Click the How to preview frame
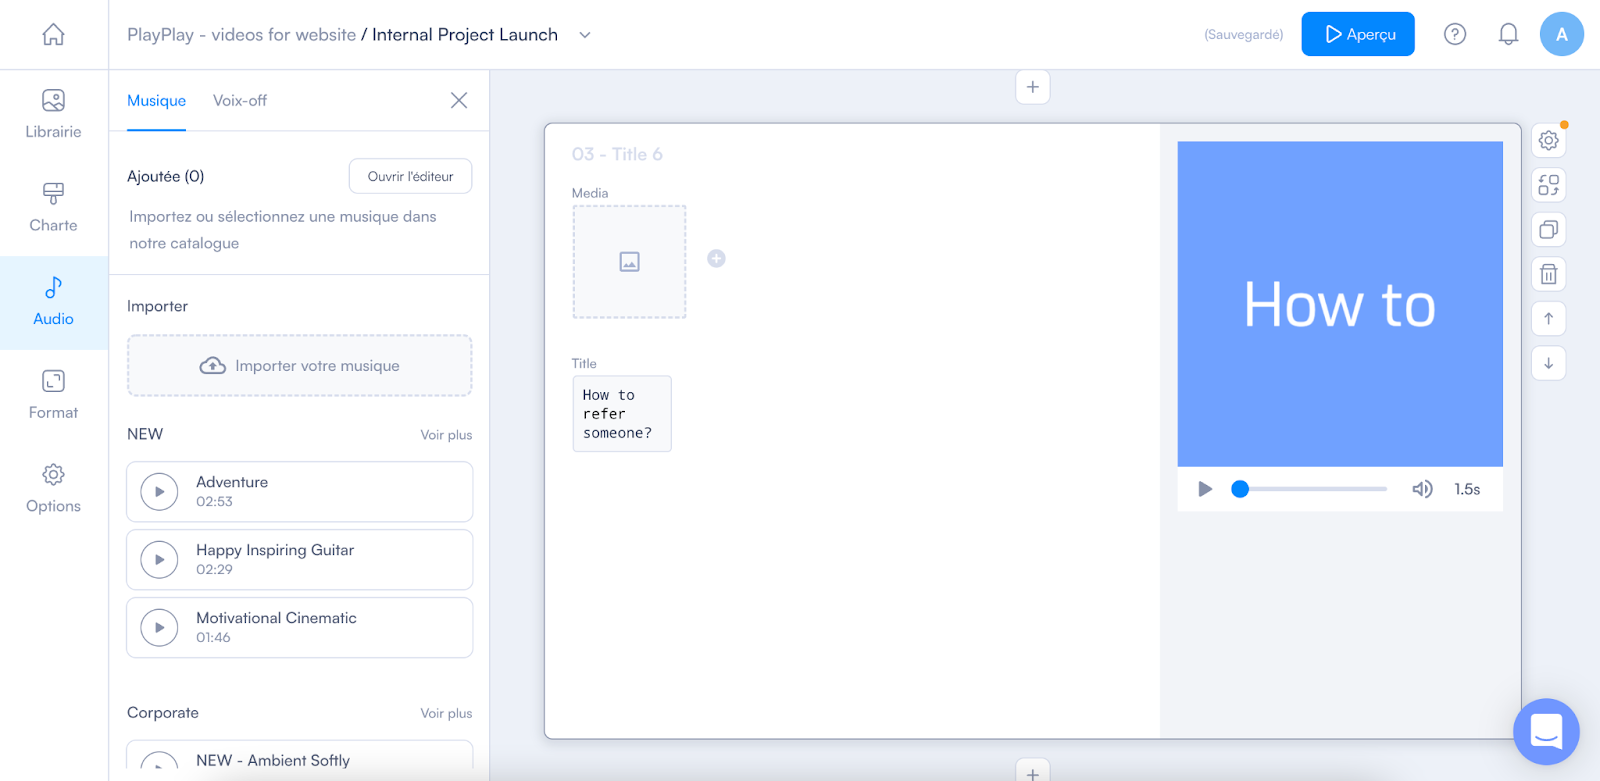This screenshot has width=1600, height=781. [1340, 304]
